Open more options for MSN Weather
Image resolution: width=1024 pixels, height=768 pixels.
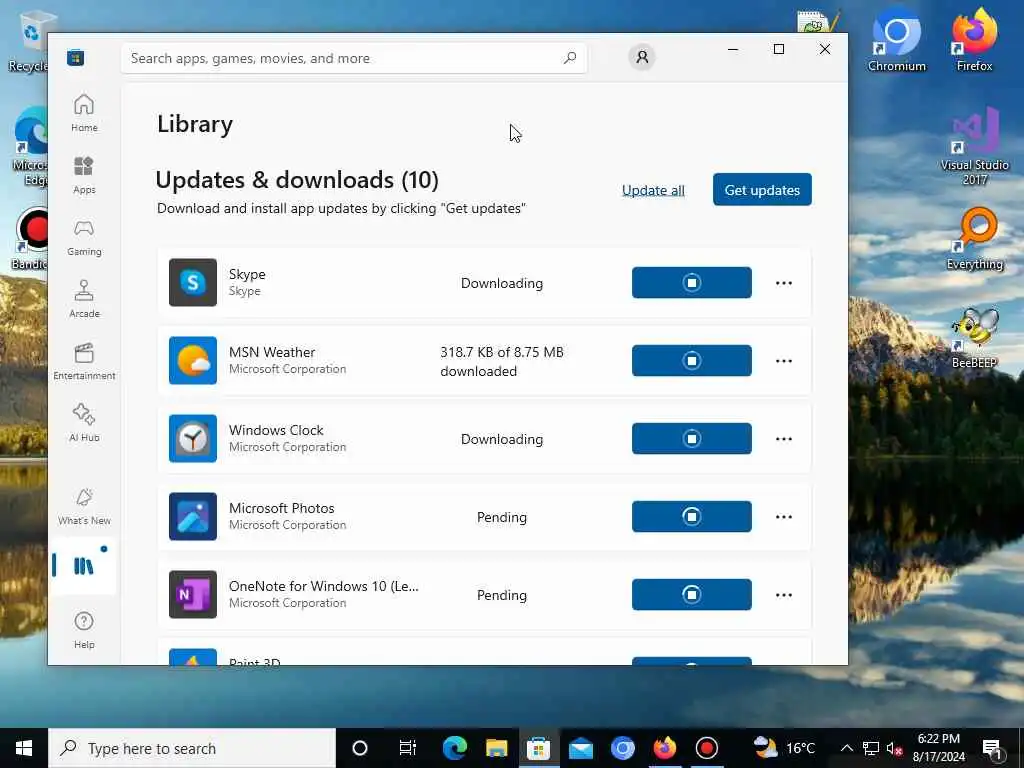click(x=784, y=361)
